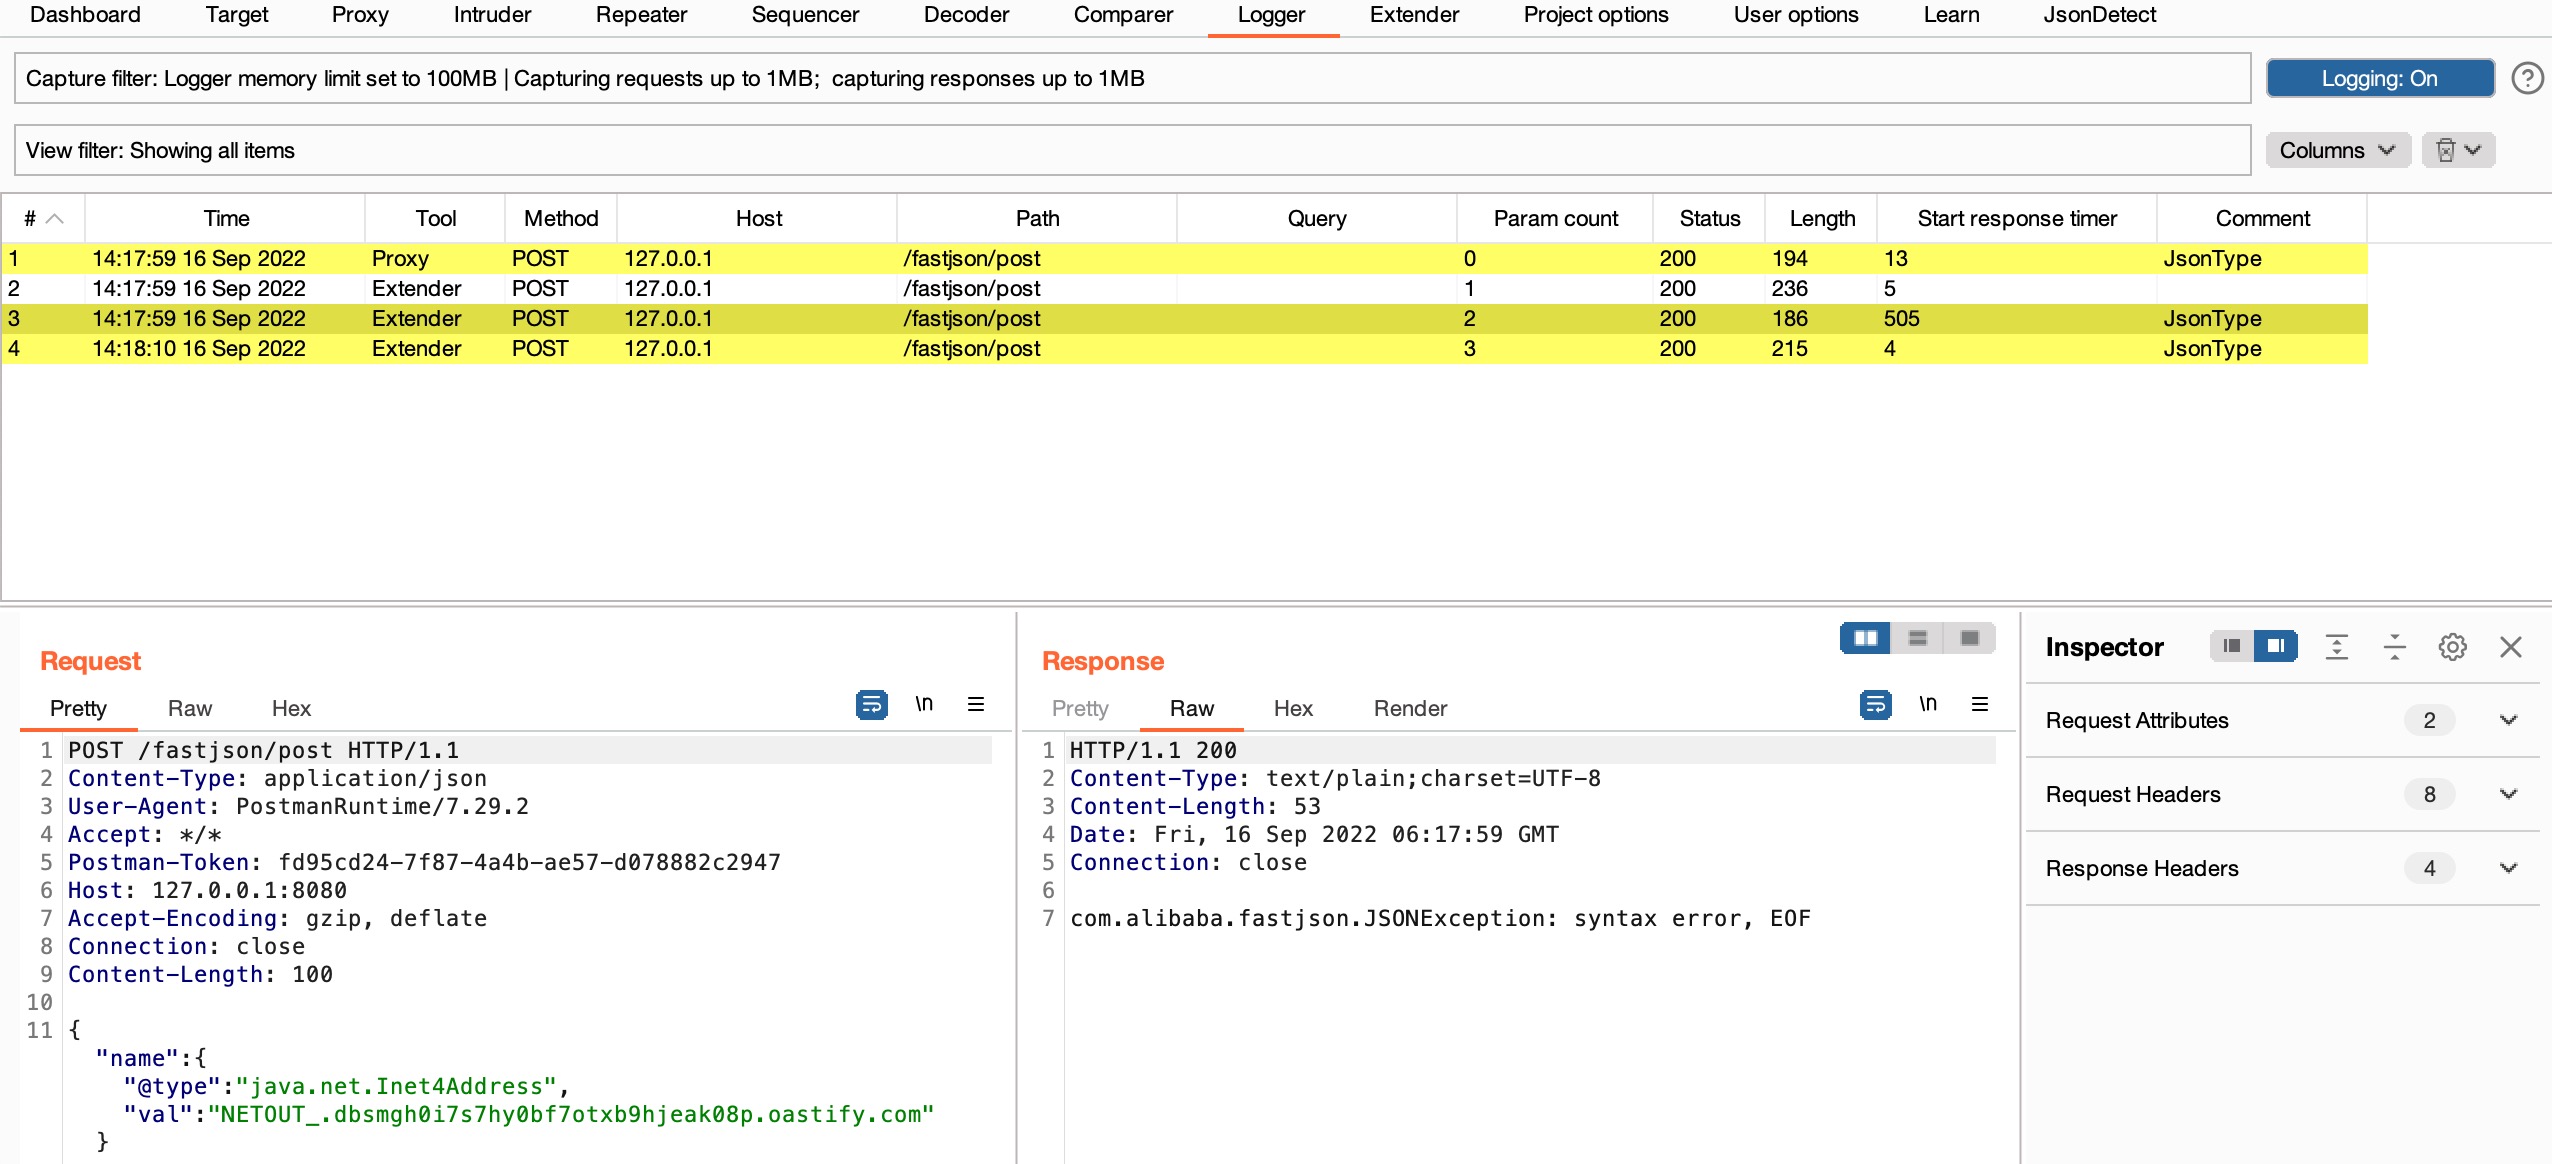Show non-printable characters in Response panel
The width and height of the screenshot is (2552, 1164).
(1927, 705)
